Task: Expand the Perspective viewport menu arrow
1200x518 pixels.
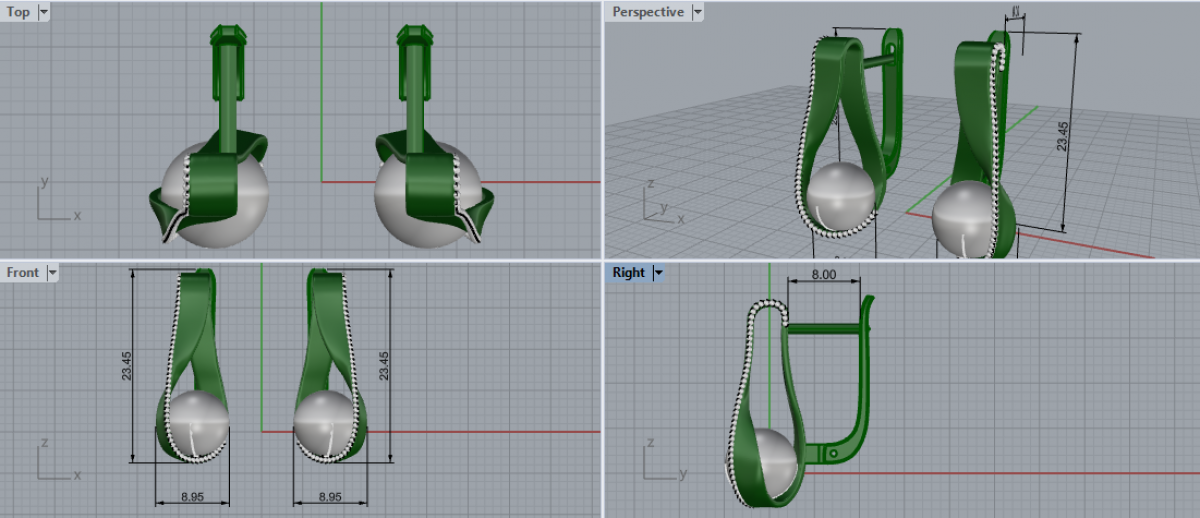Action: [697, 13]
